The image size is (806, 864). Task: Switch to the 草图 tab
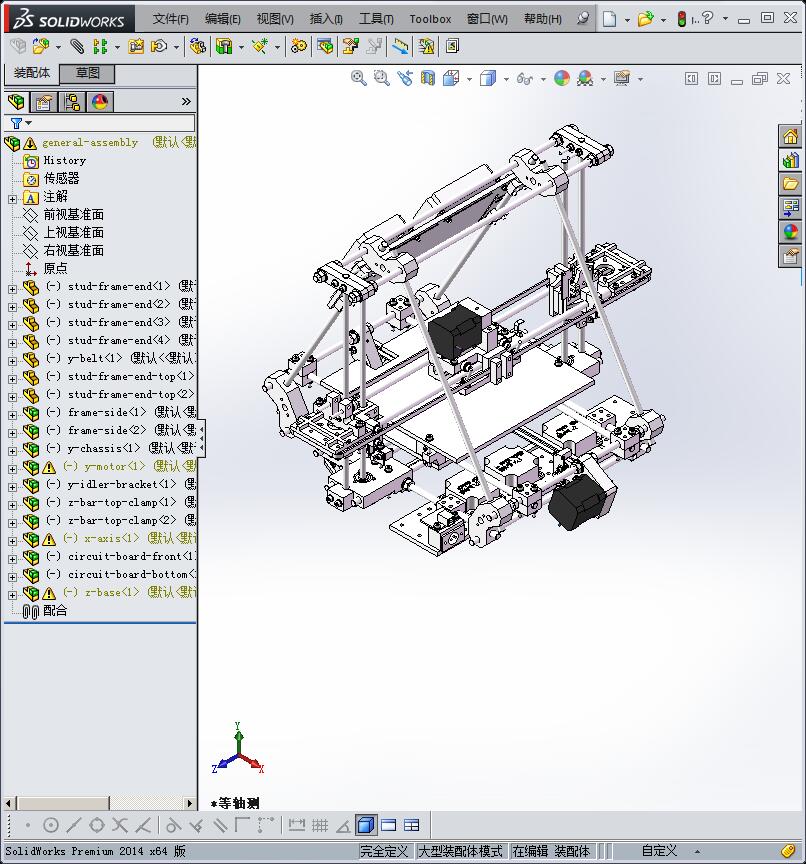(x=87, y=73)
